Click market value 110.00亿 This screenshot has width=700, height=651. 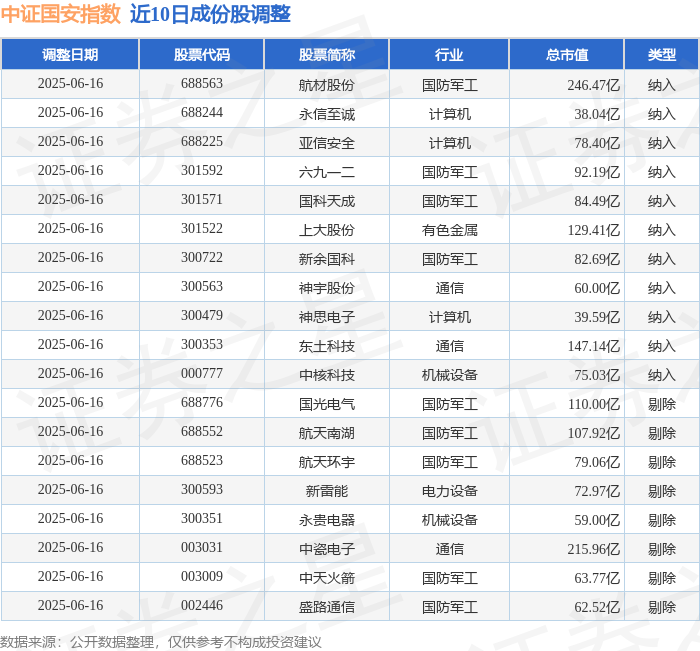click(594, 404)
